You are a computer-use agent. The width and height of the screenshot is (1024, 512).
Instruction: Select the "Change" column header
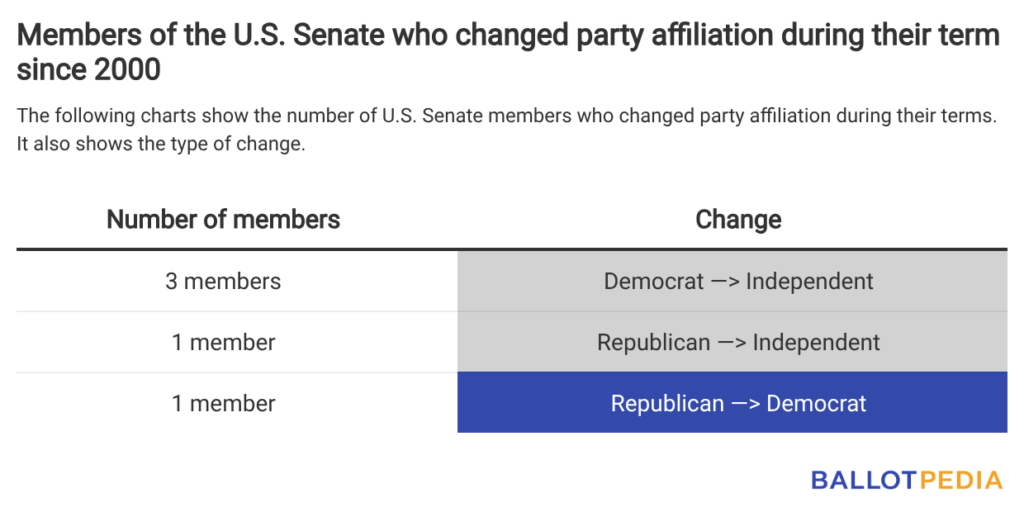coord(738,219)
